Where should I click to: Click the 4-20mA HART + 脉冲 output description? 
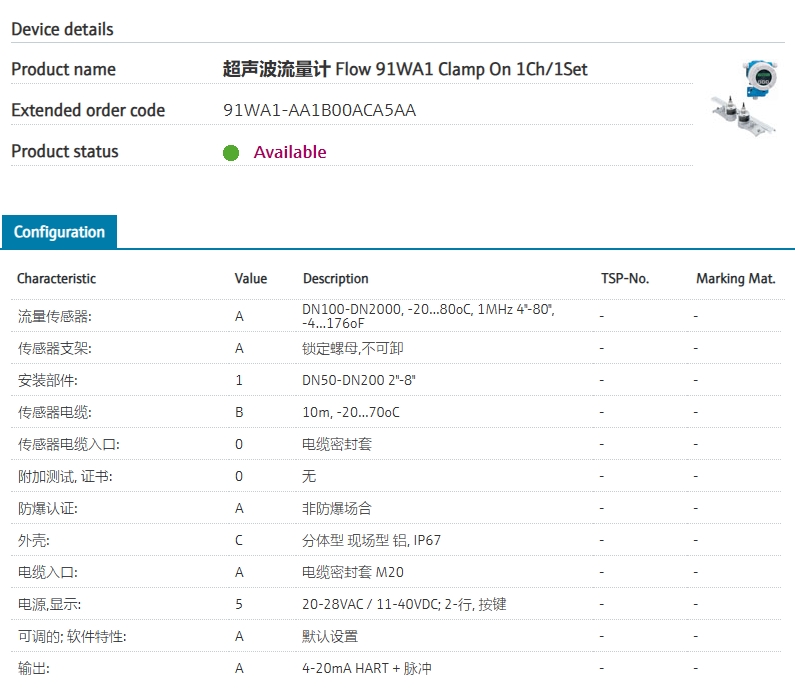tap(367, 668)
